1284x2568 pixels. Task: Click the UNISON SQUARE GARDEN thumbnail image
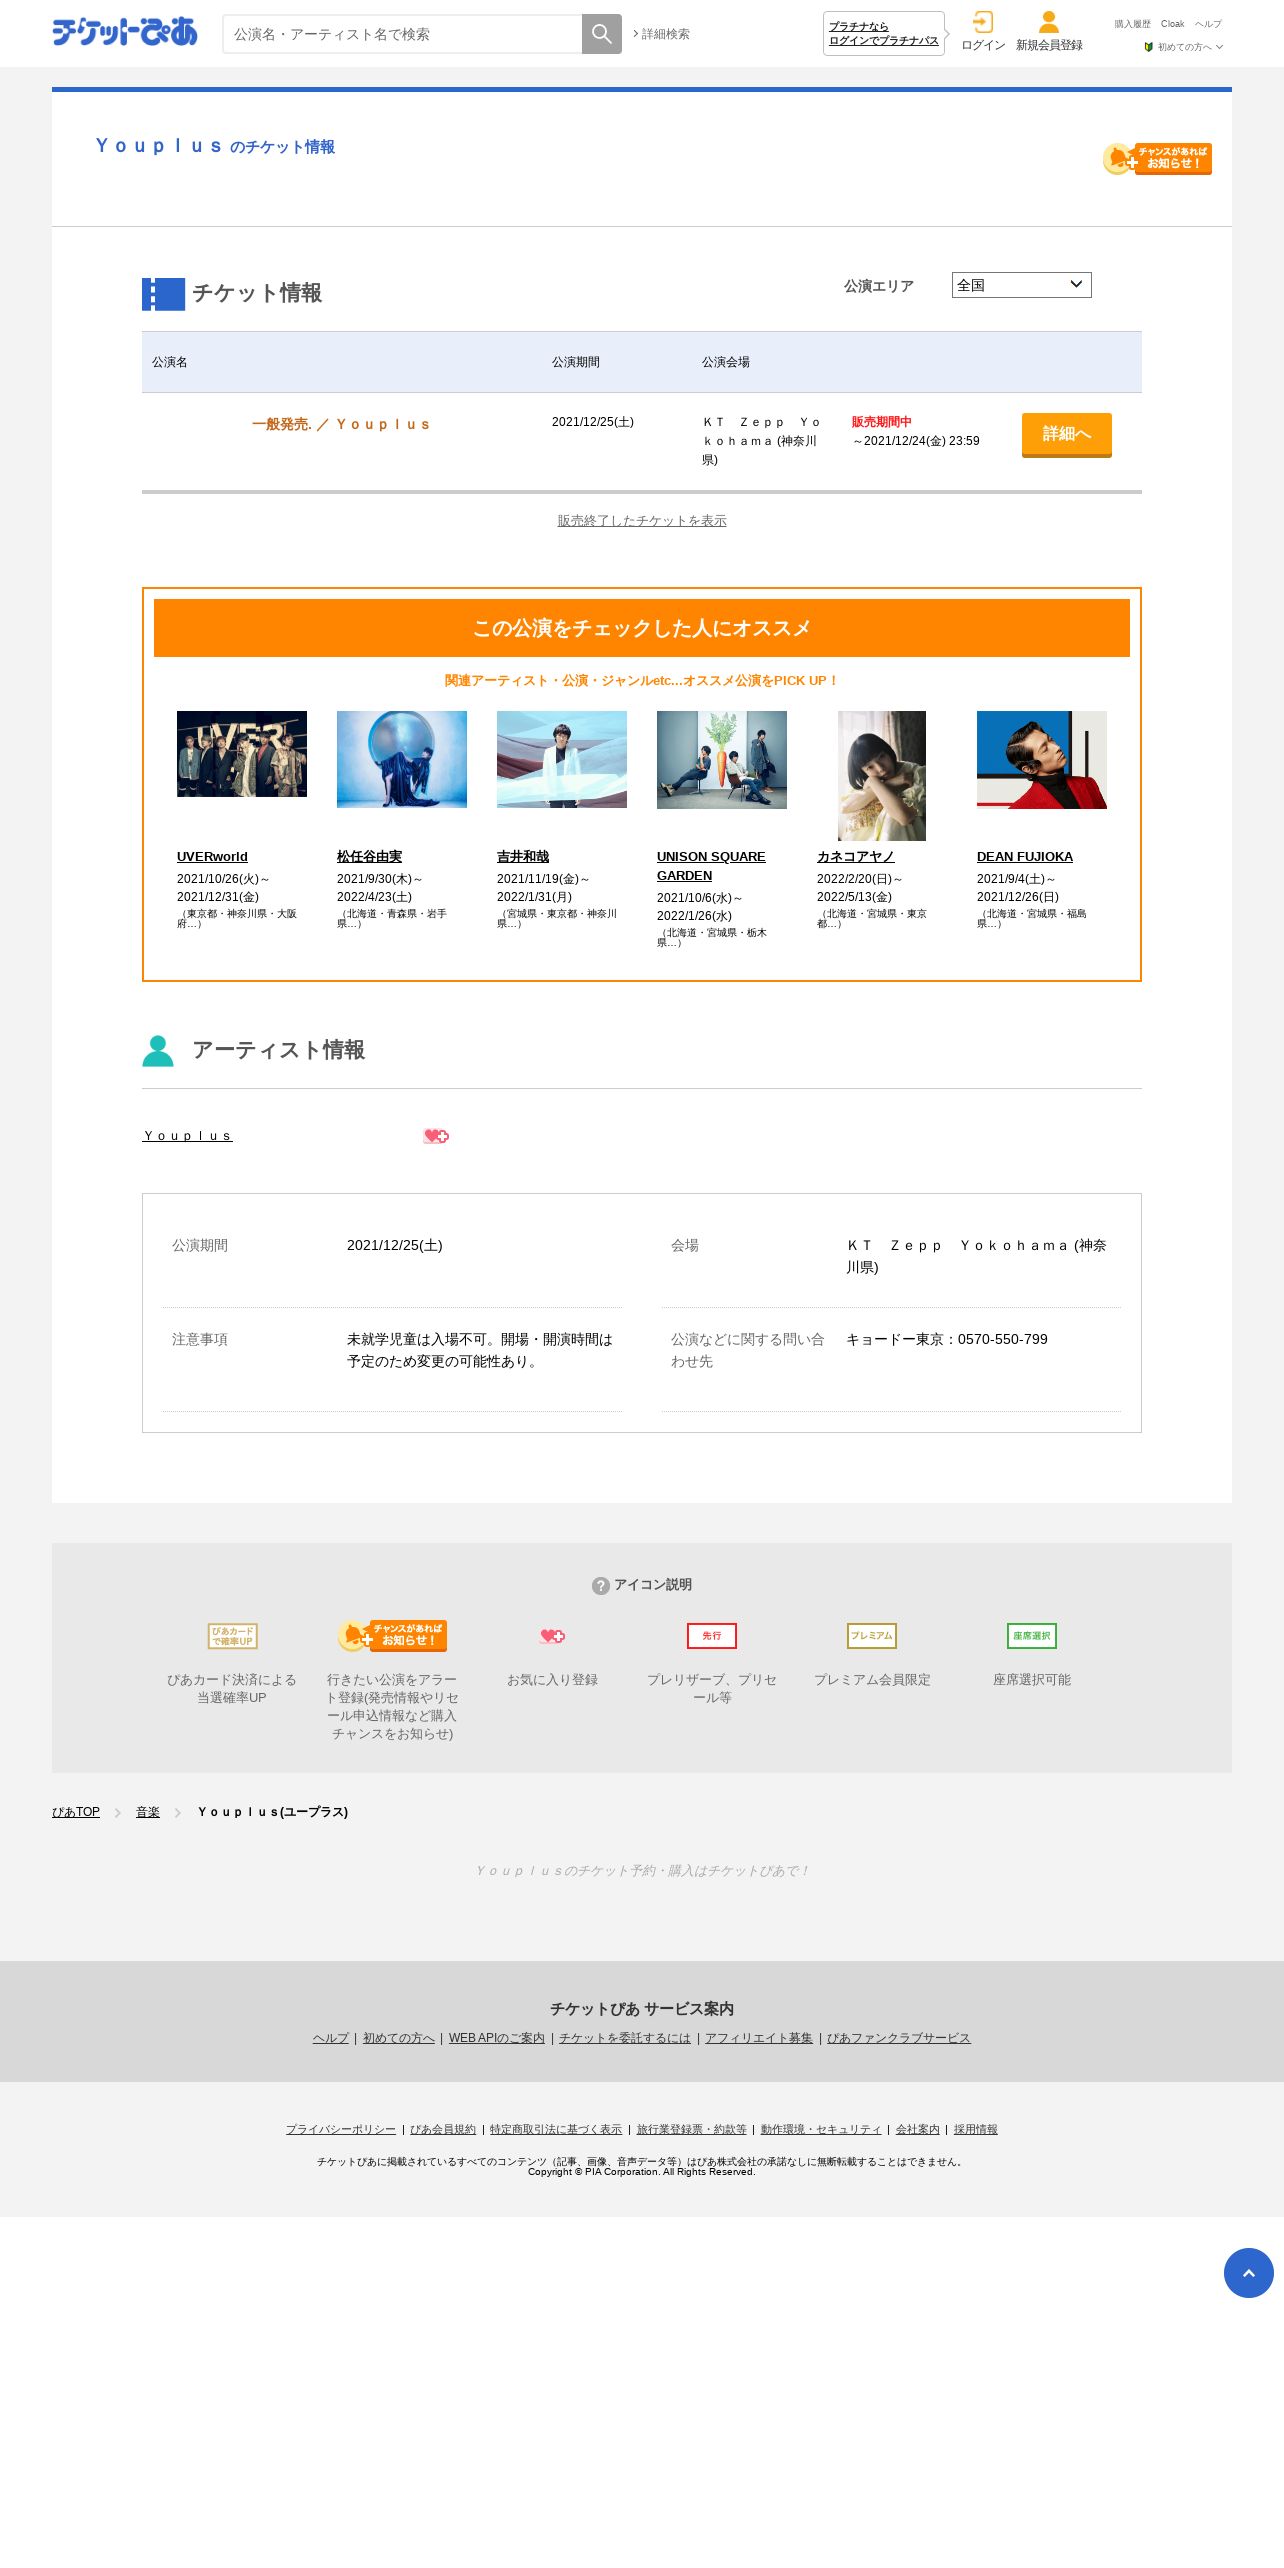point(722,760)
